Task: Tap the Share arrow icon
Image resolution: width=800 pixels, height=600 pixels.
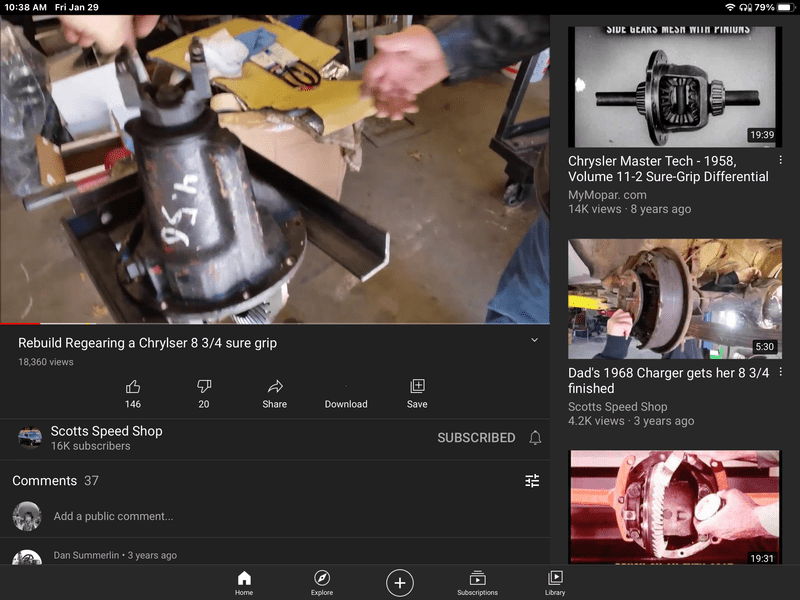Action: point(275,387)
